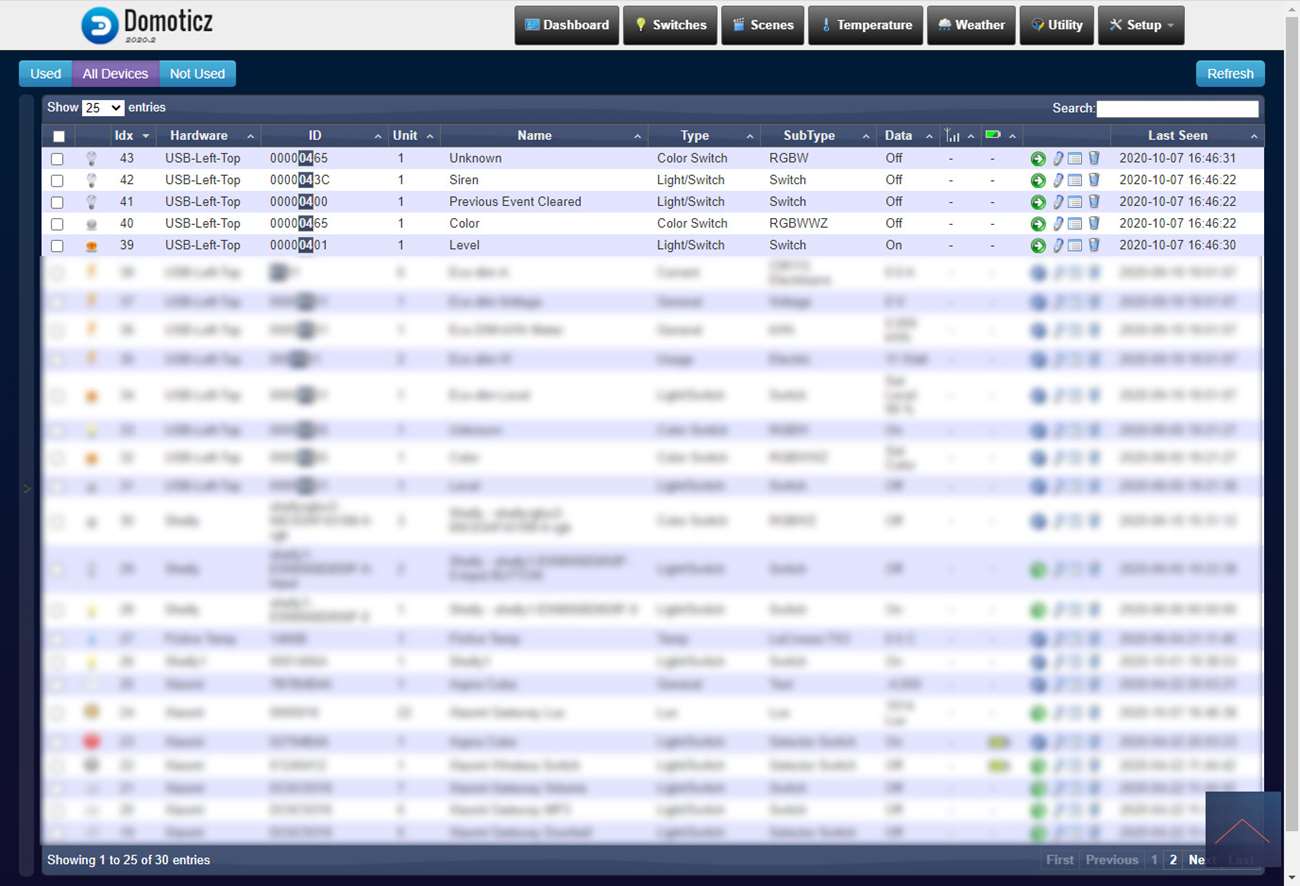The image size is (1300, 886).
Task: Select checkbox for Siren row
Action: (58, 181)
